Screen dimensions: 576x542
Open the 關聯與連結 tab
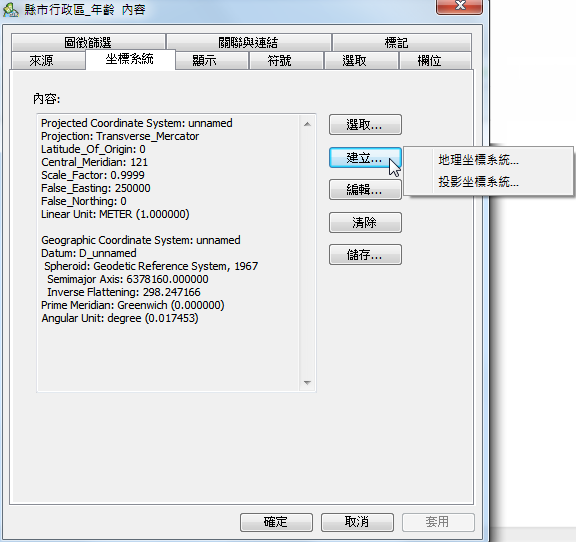pyautogui.click(x=249, y=43)
